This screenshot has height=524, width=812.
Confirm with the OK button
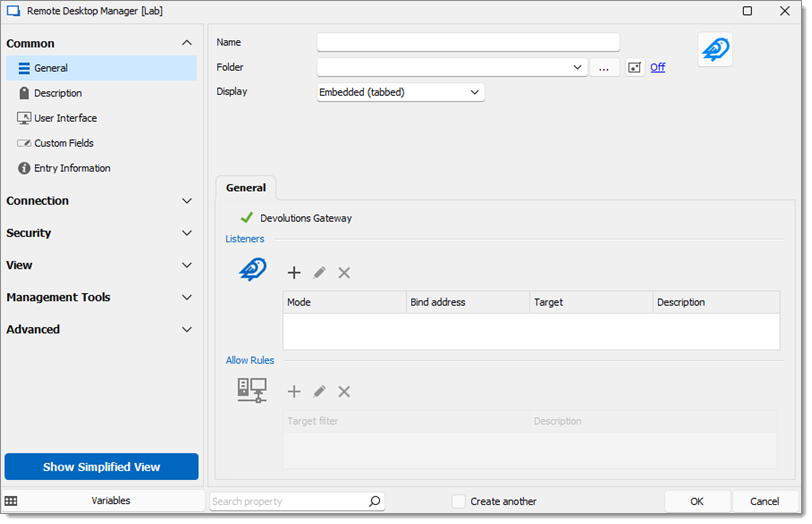pyautogui.click(x=697, y=501)
